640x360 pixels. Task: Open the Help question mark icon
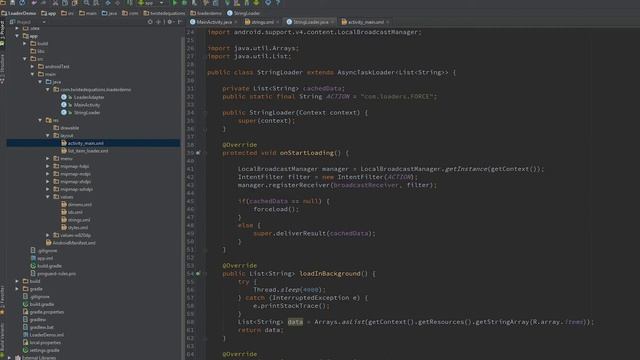(x=278, y=3)
